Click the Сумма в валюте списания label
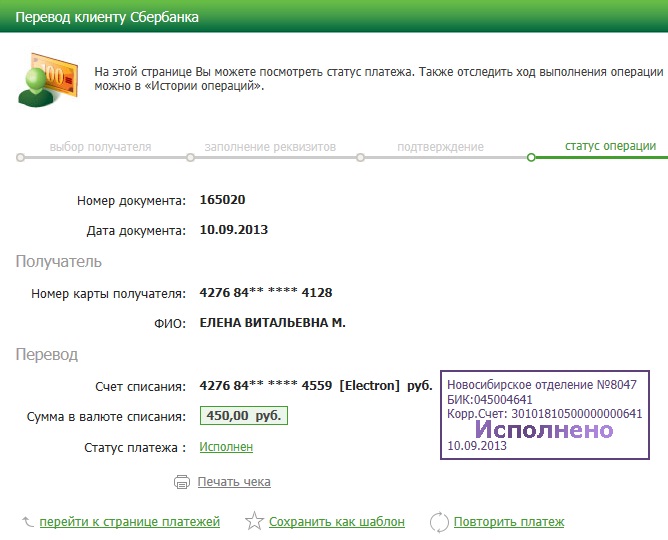This screenshot has height=540, width=668. coord(106,416)
